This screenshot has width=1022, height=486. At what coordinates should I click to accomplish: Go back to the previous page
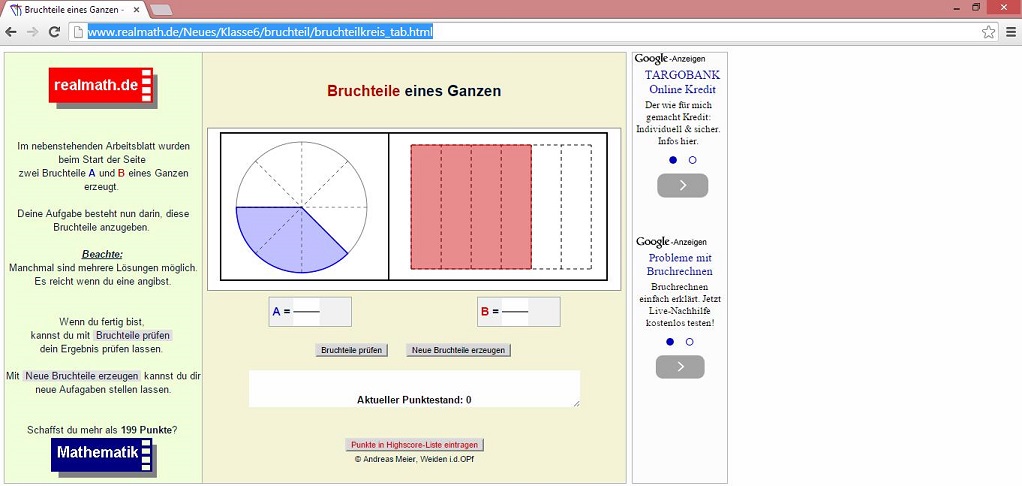click(11, 32)
